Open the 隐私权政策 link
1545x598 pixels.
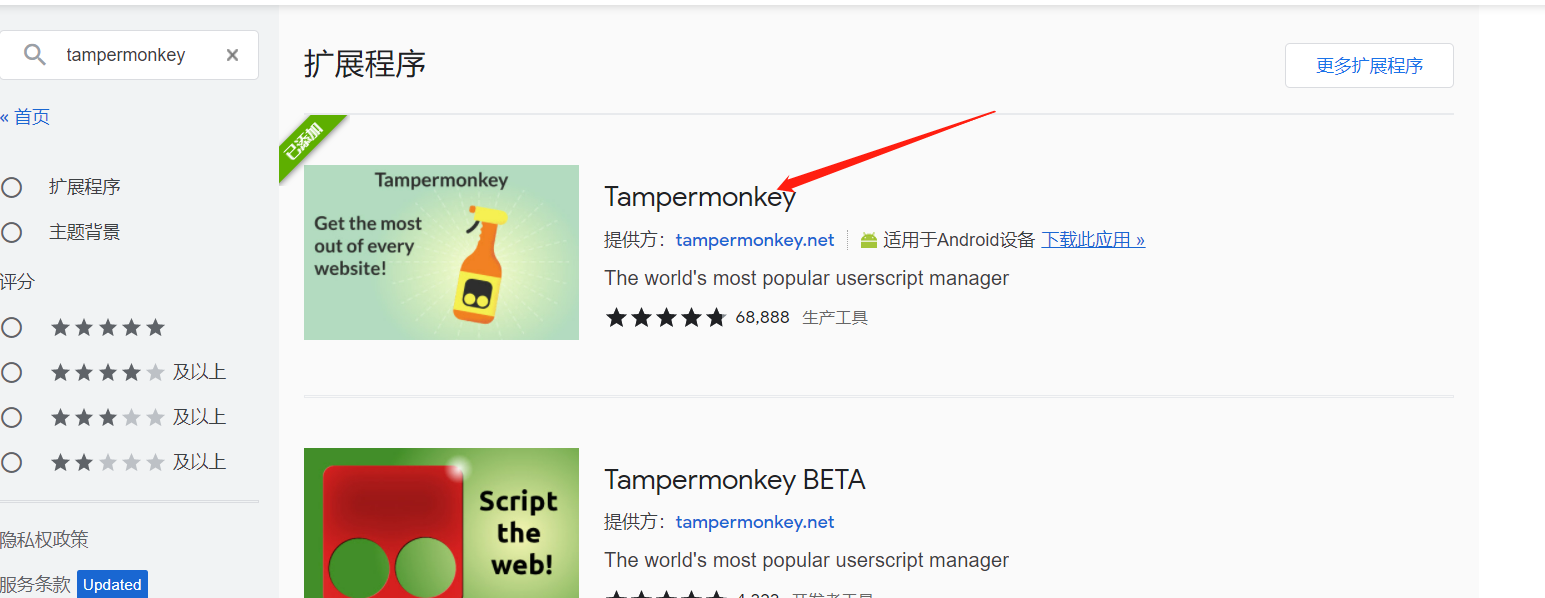tap(44, 540)
